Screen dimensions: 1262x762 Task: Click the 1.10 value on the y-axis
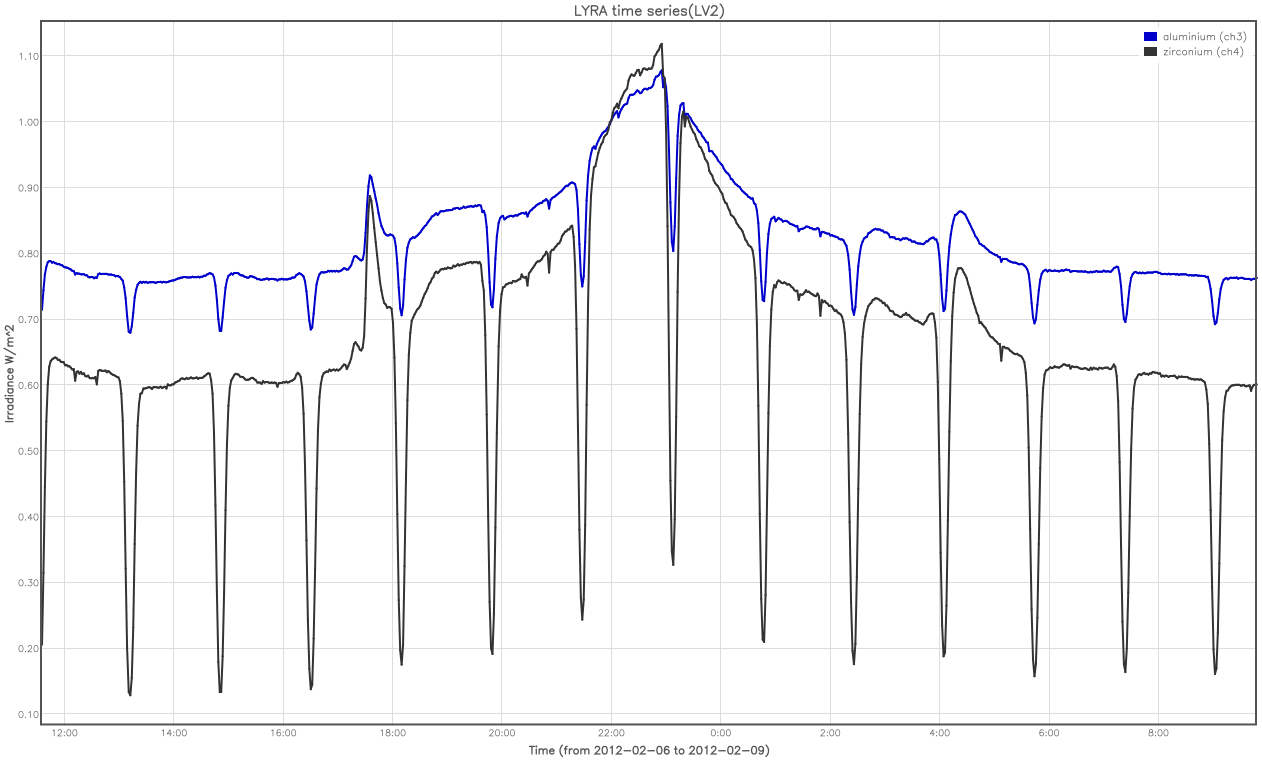pos(27,56)
